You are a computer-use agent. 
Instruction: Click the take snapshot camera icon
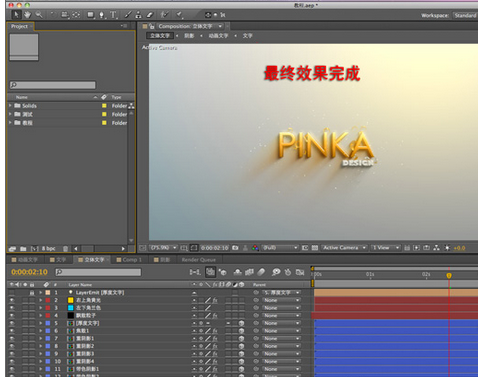tap(235, 248)
